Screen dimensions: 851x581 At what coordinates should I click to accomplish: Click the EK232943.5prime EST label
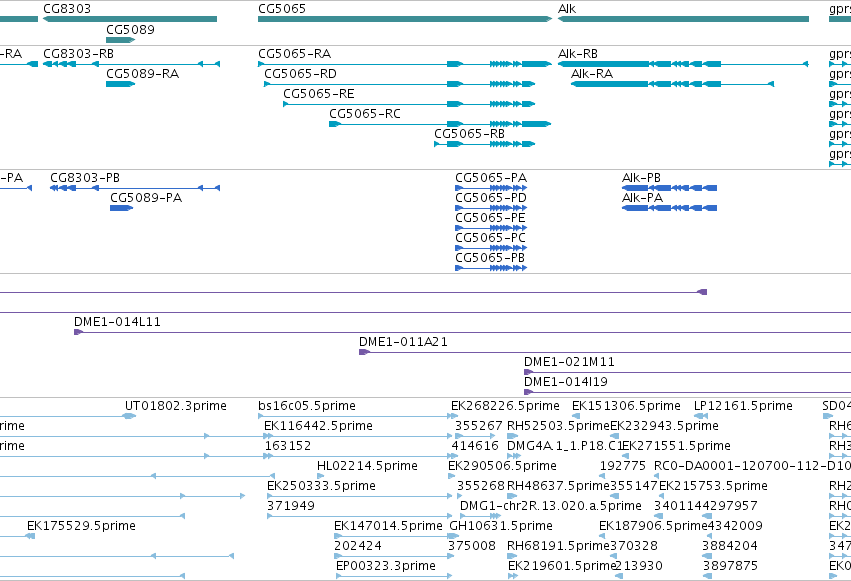coord(664,426)
